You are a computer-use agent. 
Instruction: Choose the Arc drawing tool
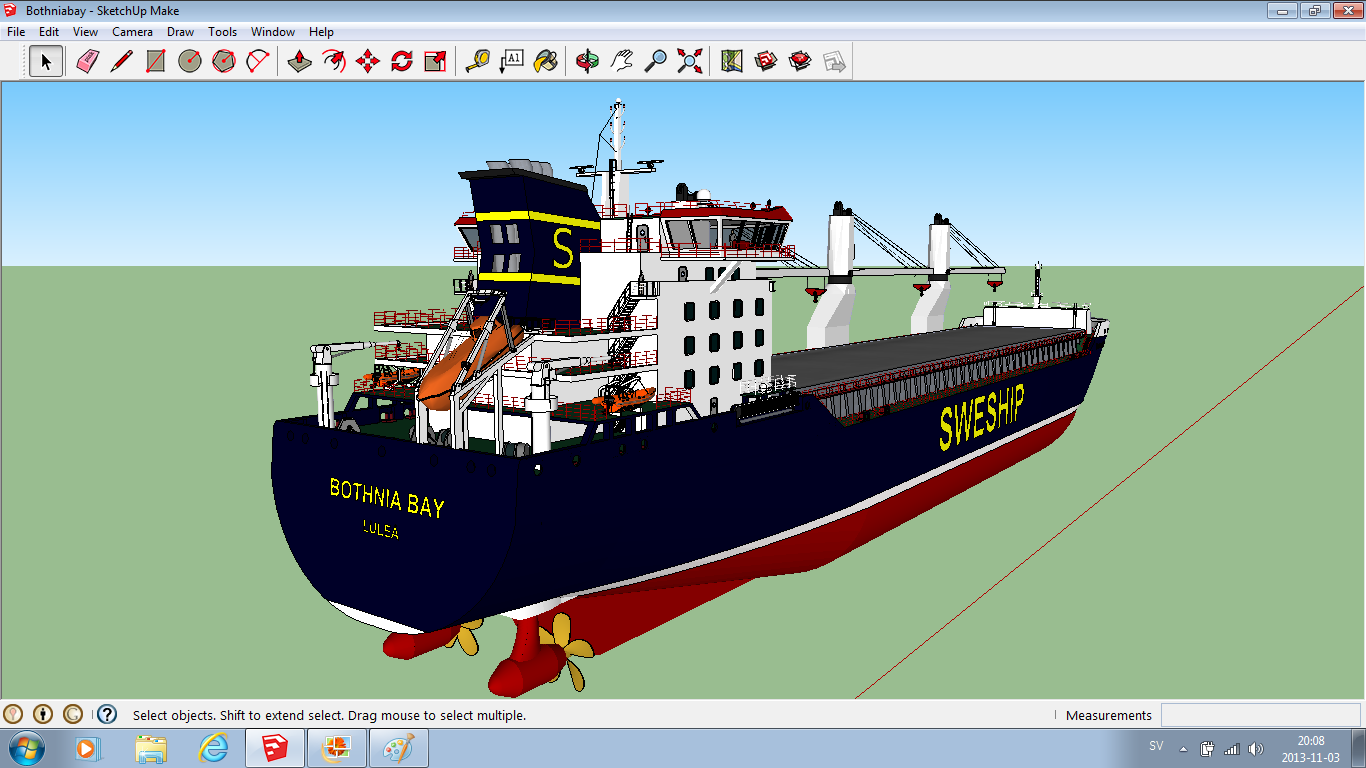[258, 62]
